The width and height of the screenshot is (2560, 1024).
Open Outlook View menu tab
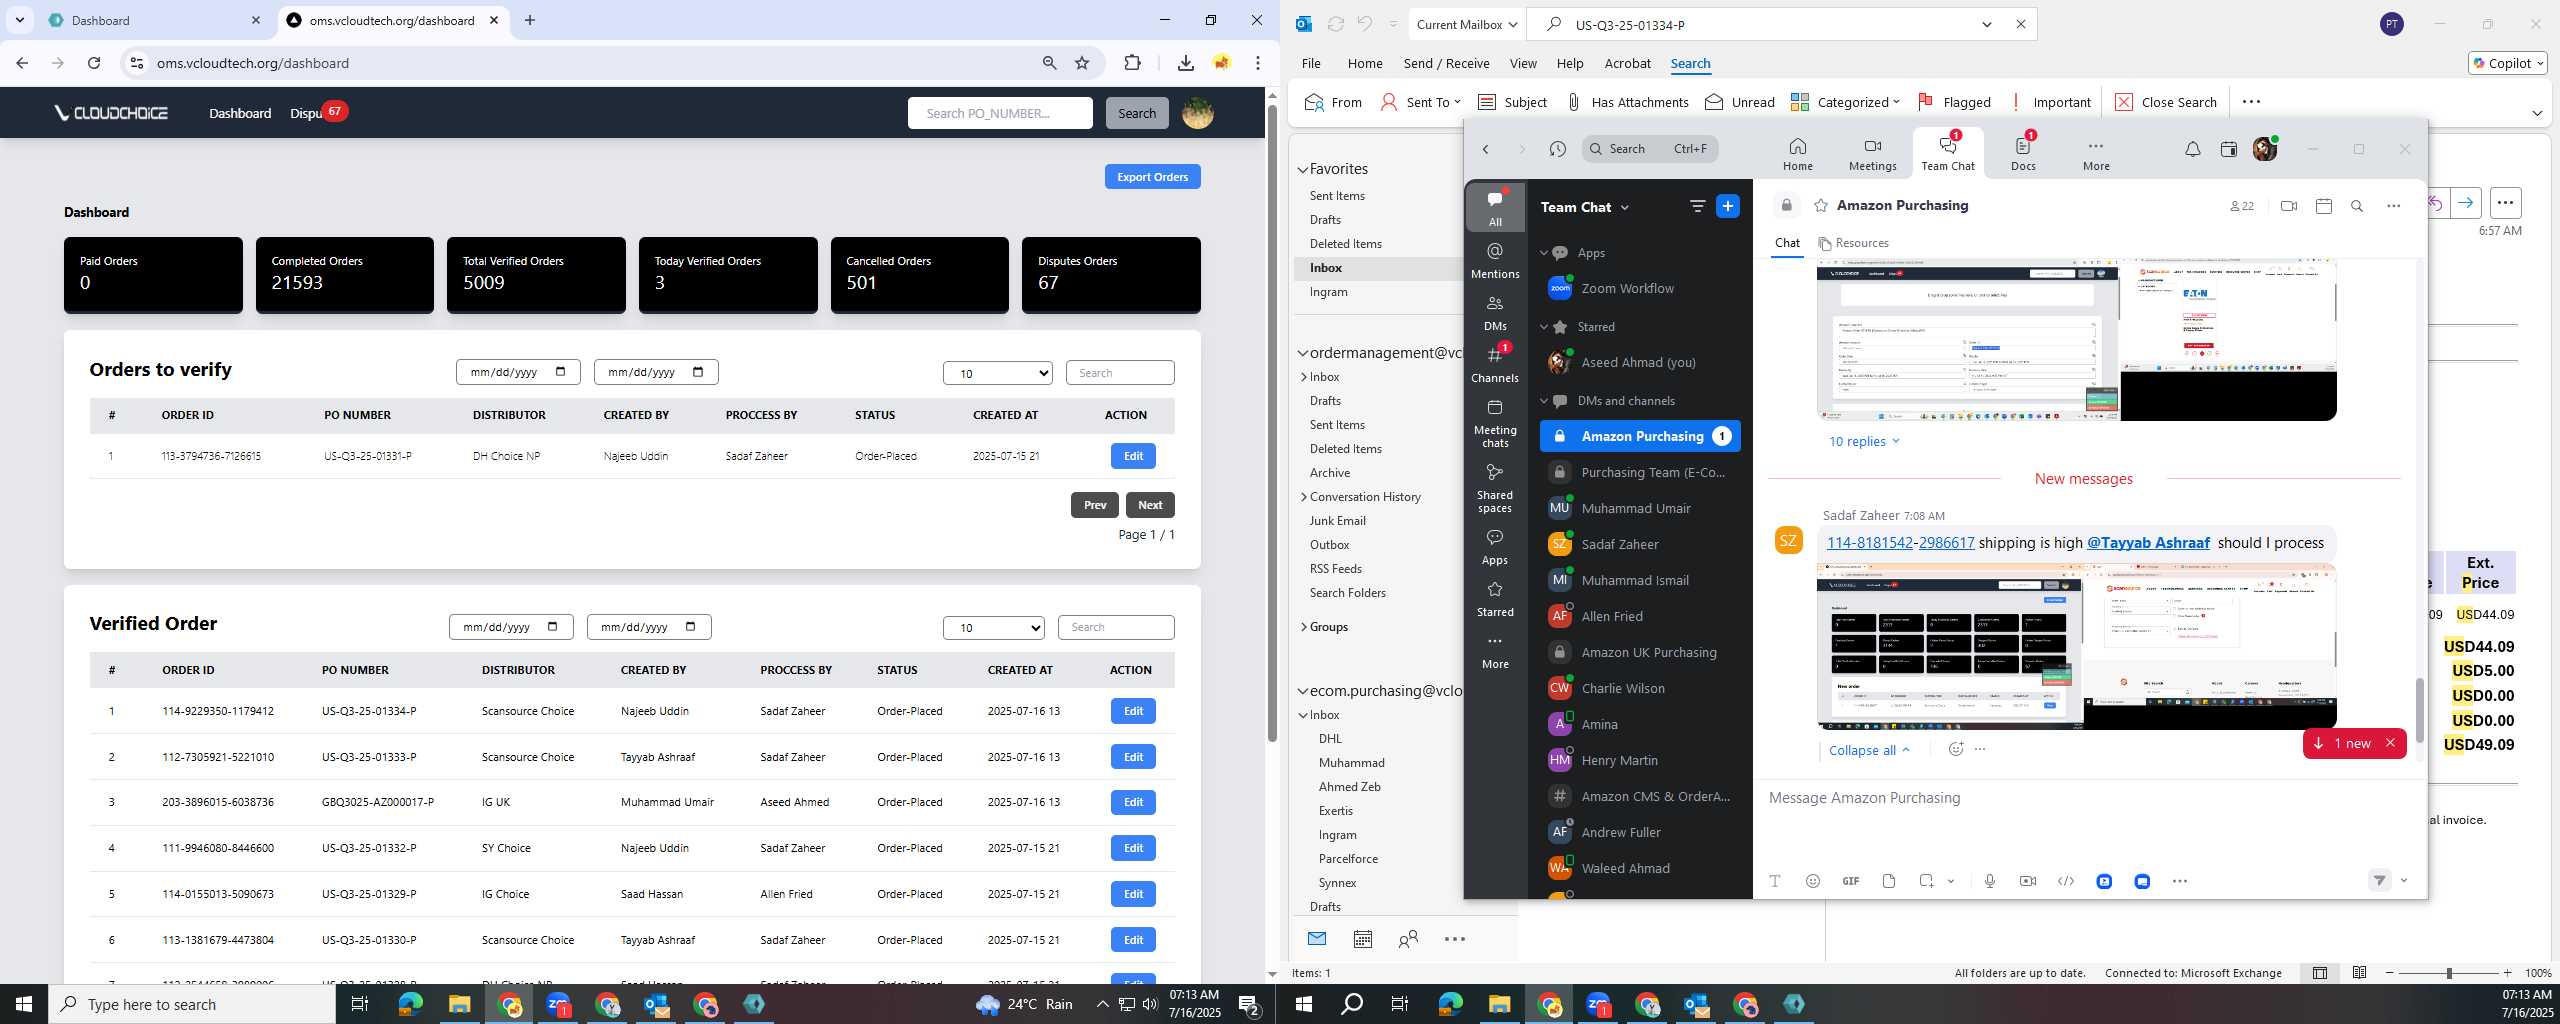(1523, 63)
